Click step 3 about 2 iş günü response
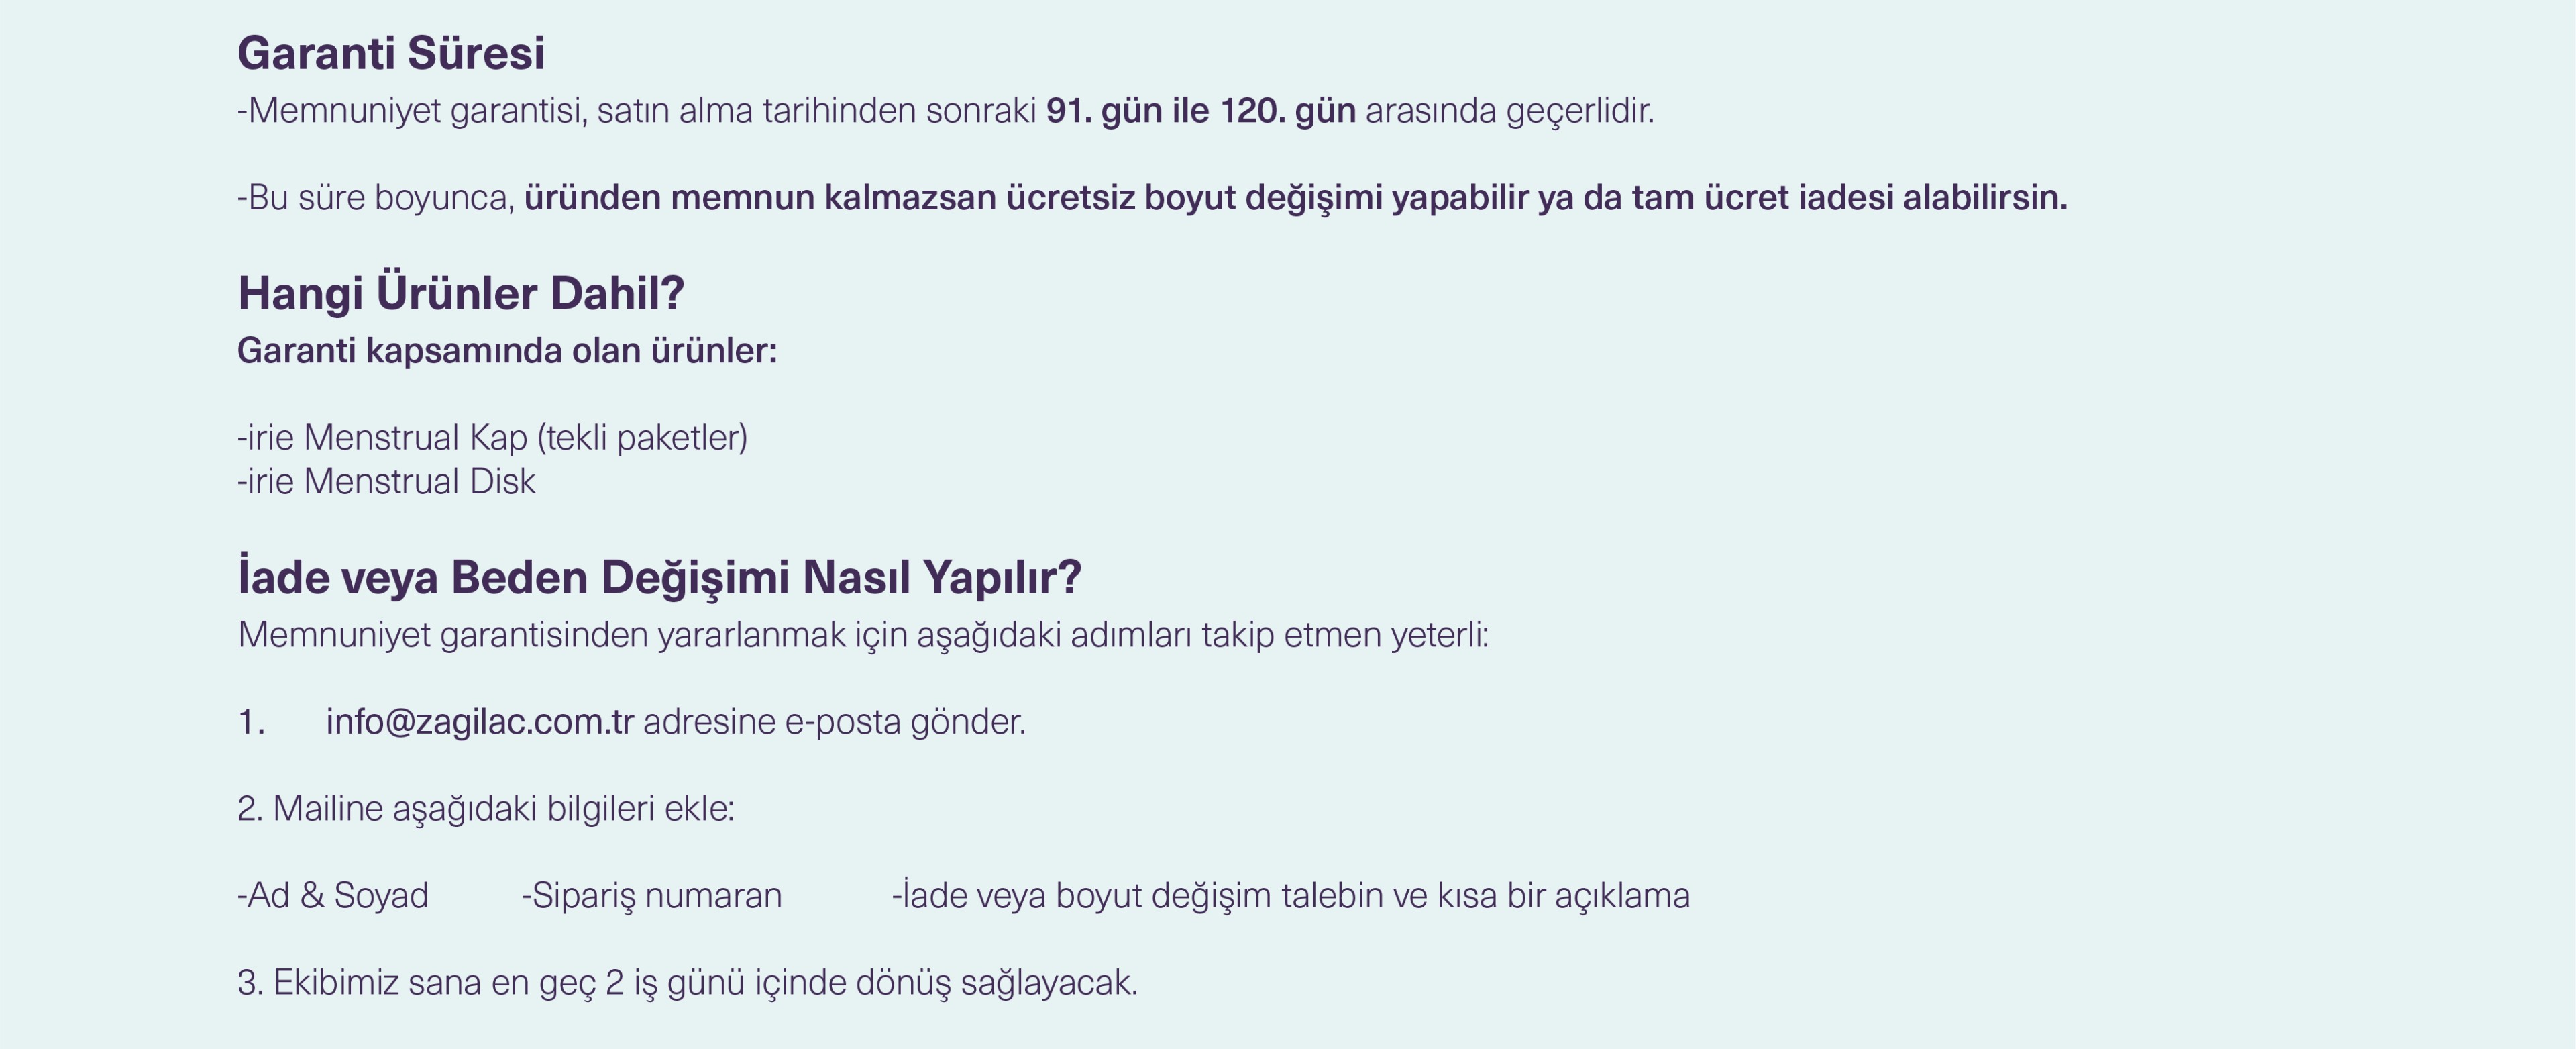 688,982
